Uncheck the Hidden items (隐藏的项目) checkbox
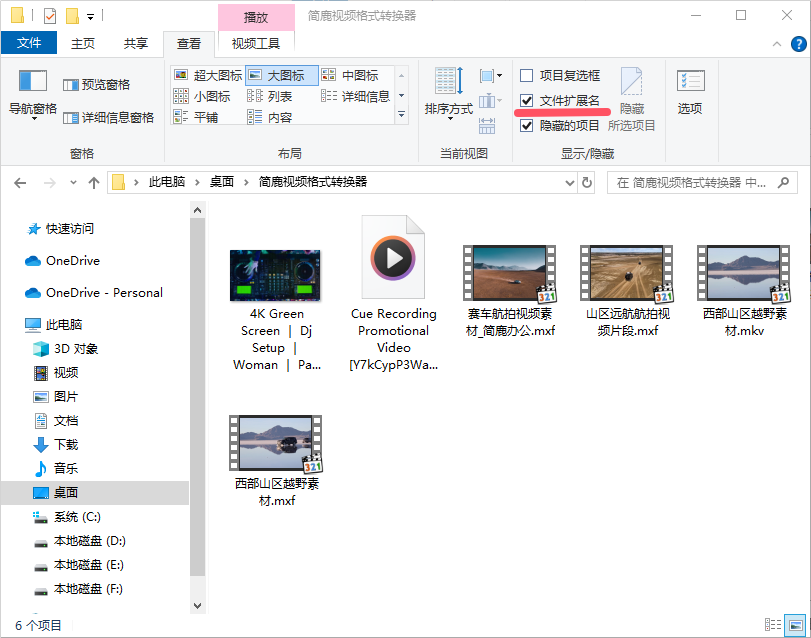 point(527,126)
